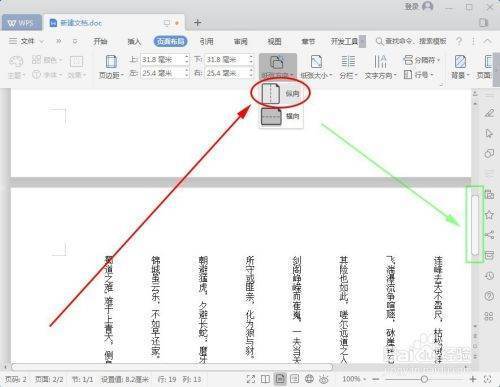Switch to outline view icon
This screenshot has height=387, width=500.
[295, 379]
